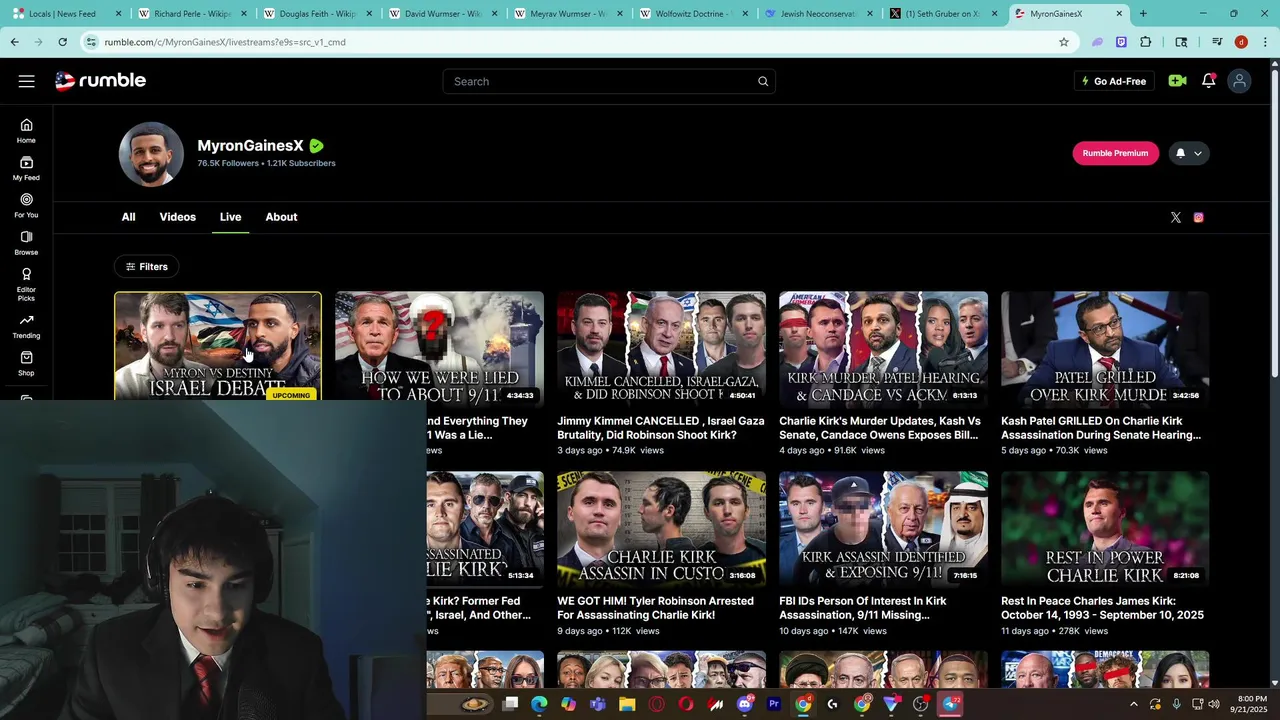Image resolution: width=1280 pixels, height=720 pixels.
Task: Open Chrome three-dot menu
Action: point(1264,42)
